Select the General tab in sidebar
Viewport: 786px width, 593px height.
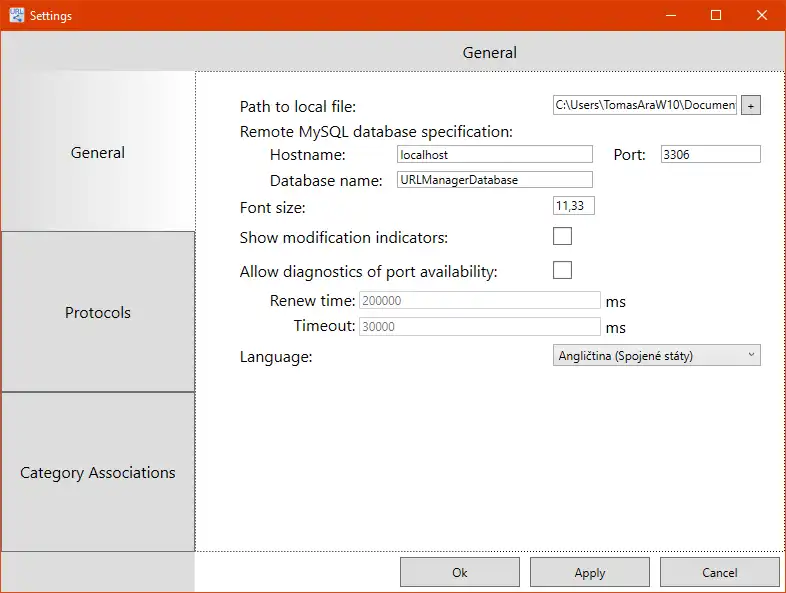98,151
